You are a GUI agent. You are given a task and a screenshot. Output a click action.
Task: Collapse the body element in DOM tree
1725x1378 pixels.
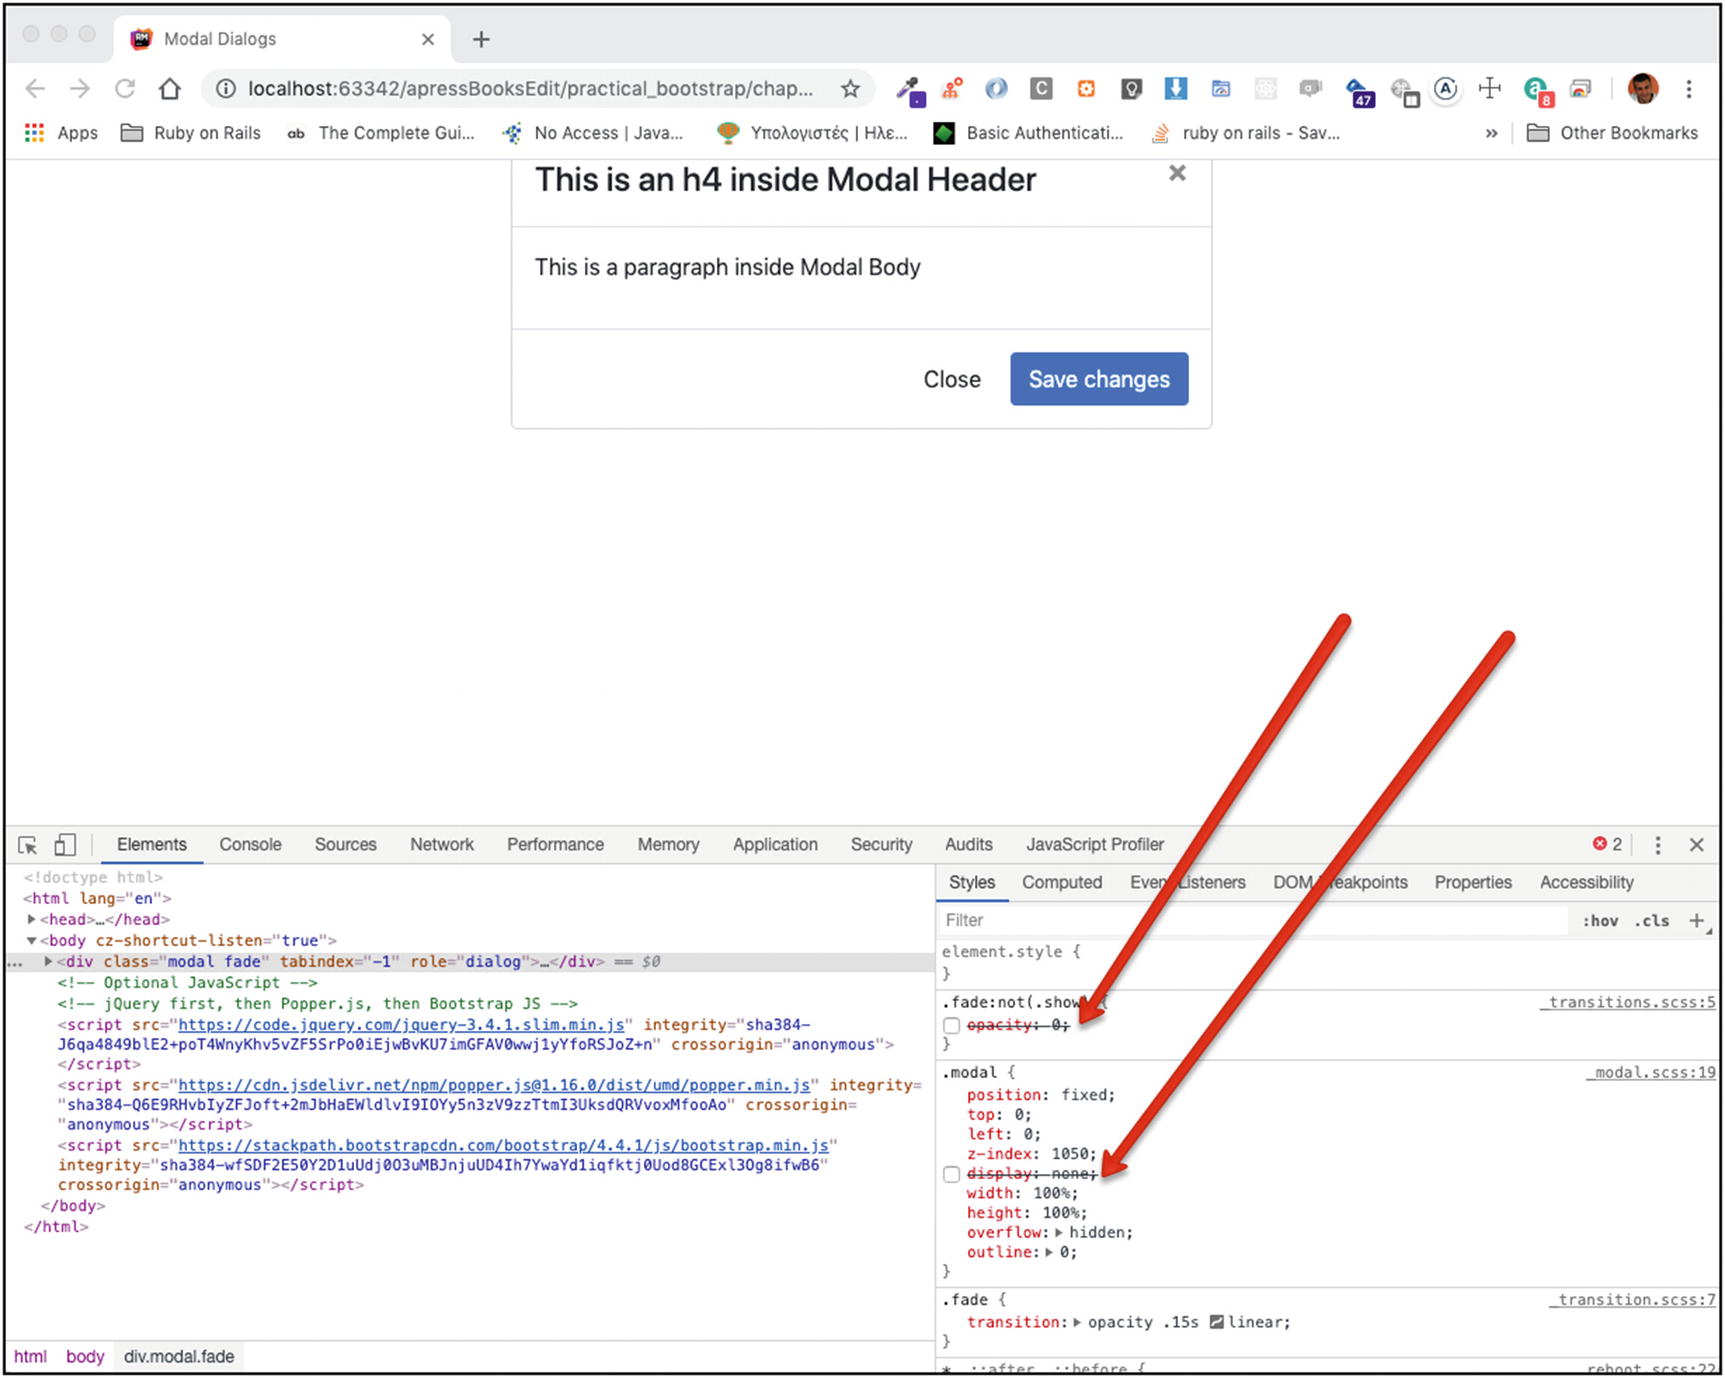[x=32, y=940]
